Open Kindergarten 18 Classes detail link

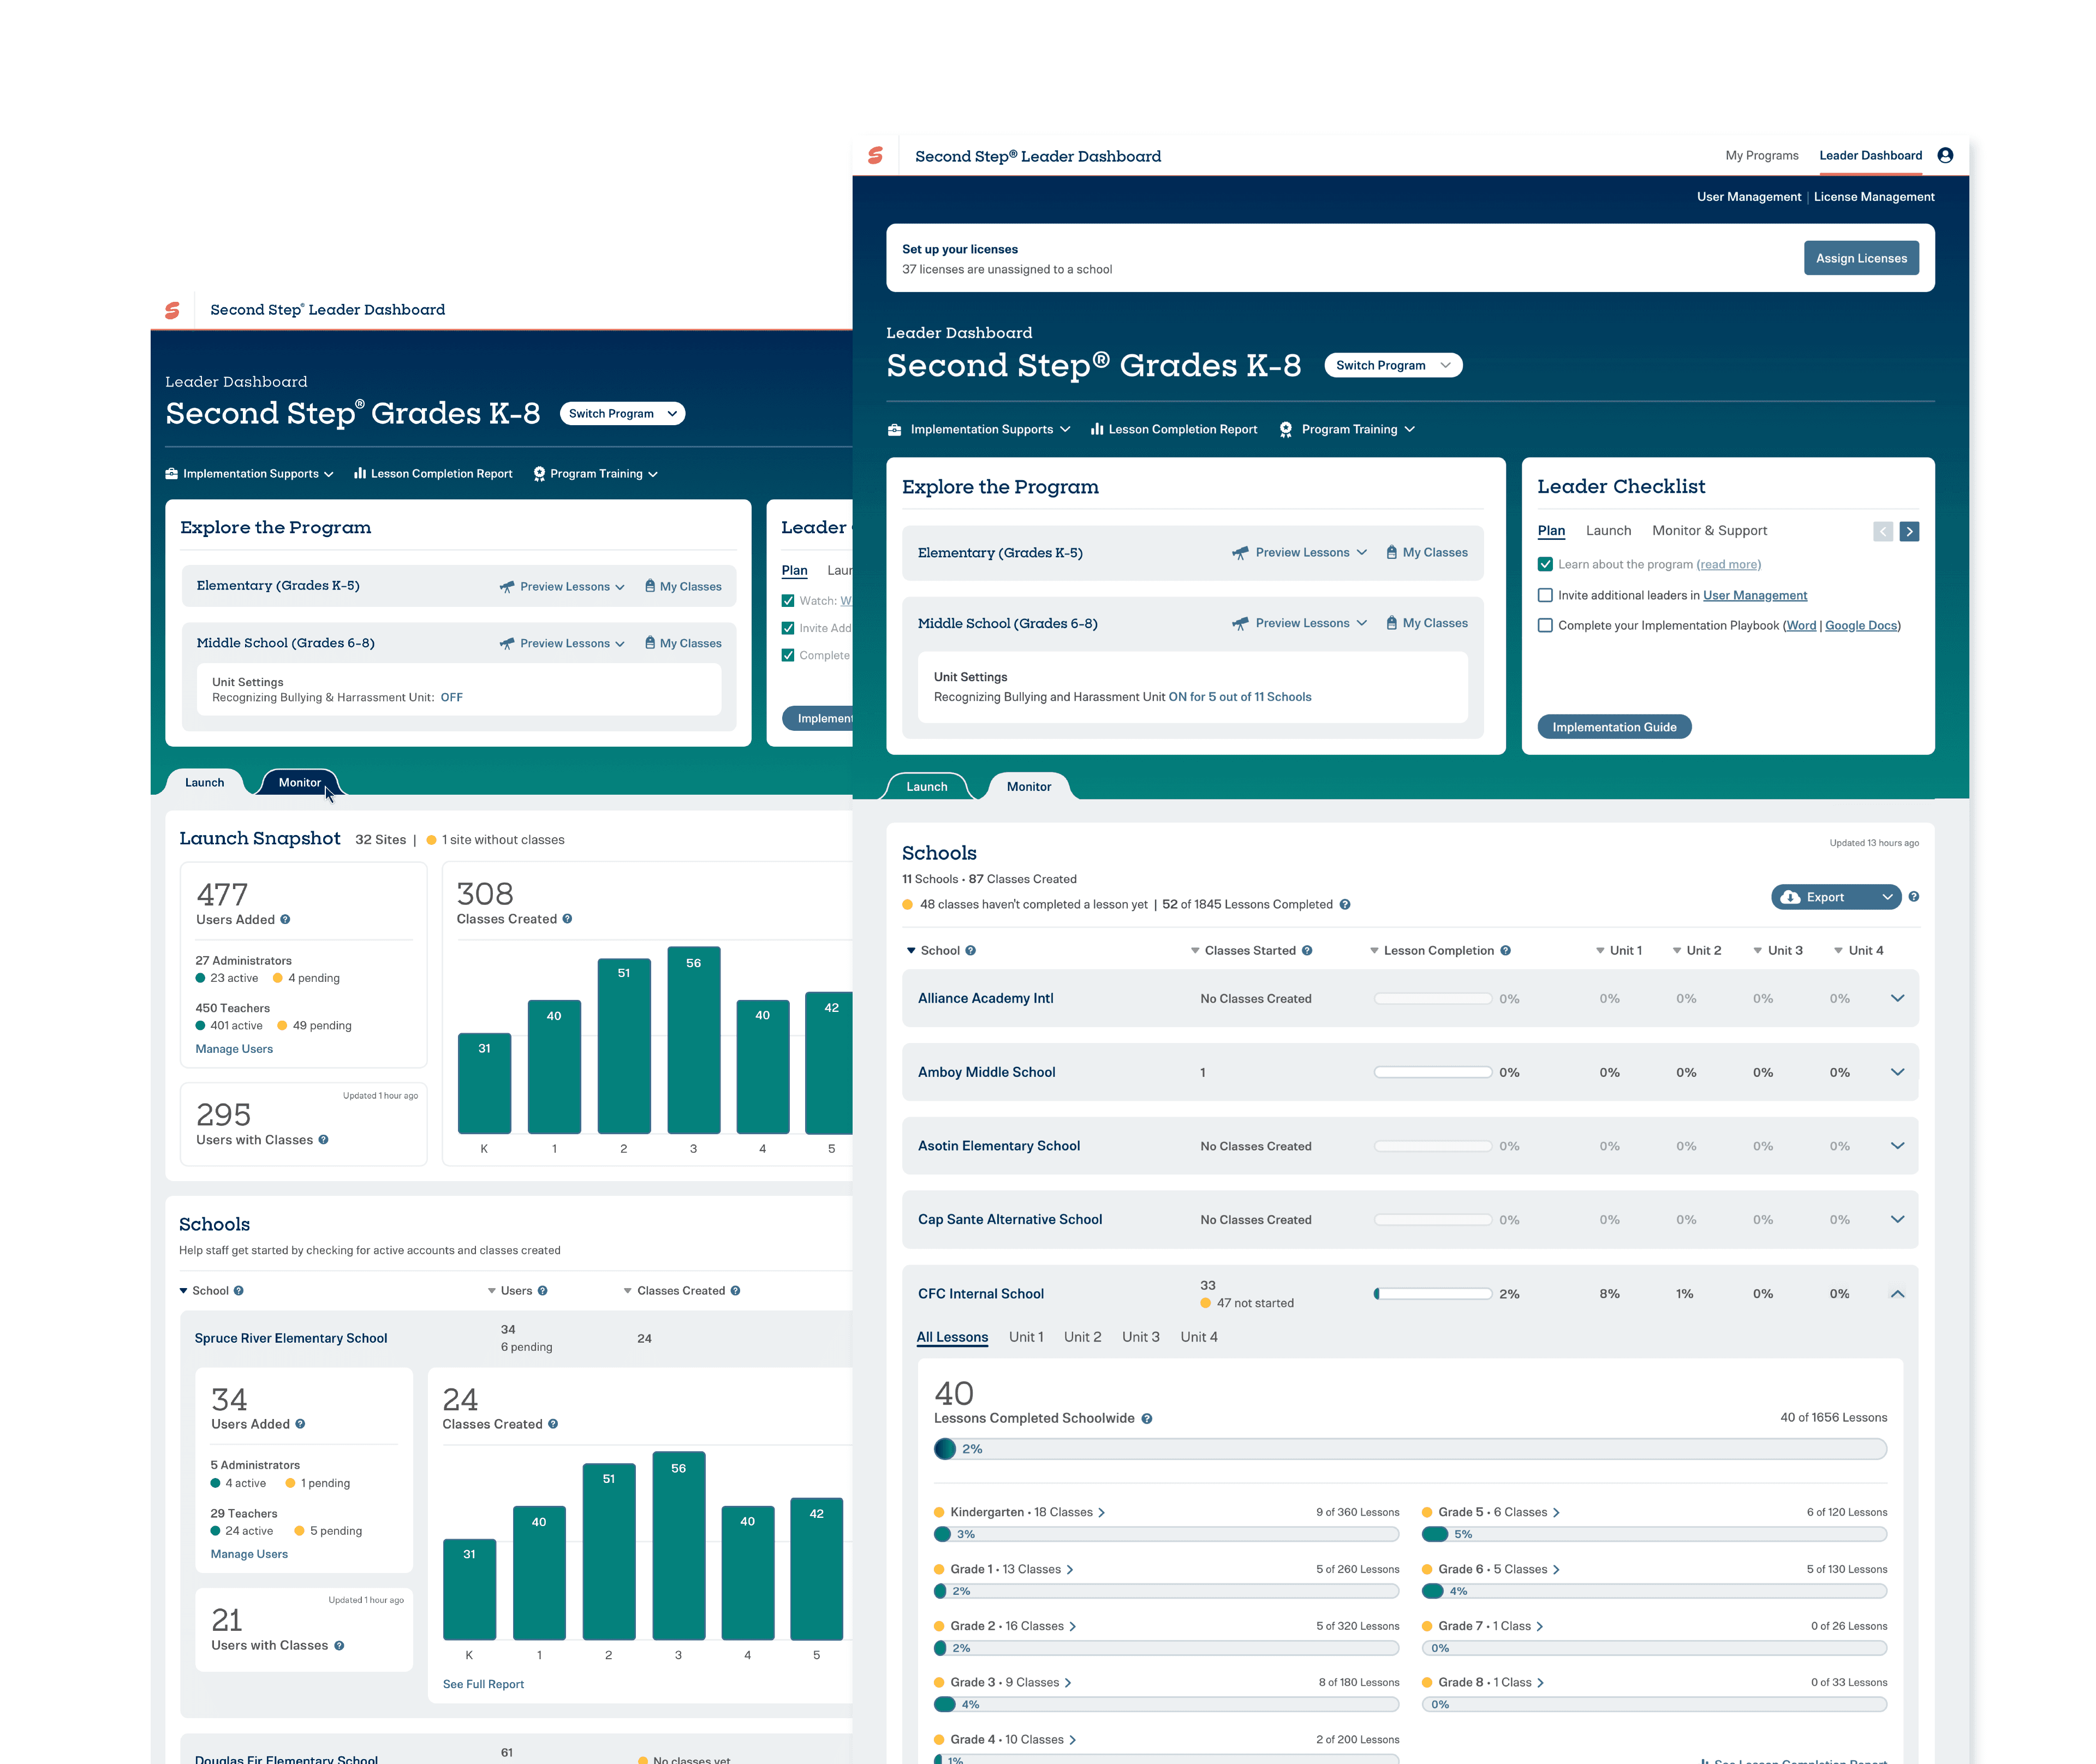[x=1027, y=1512]
